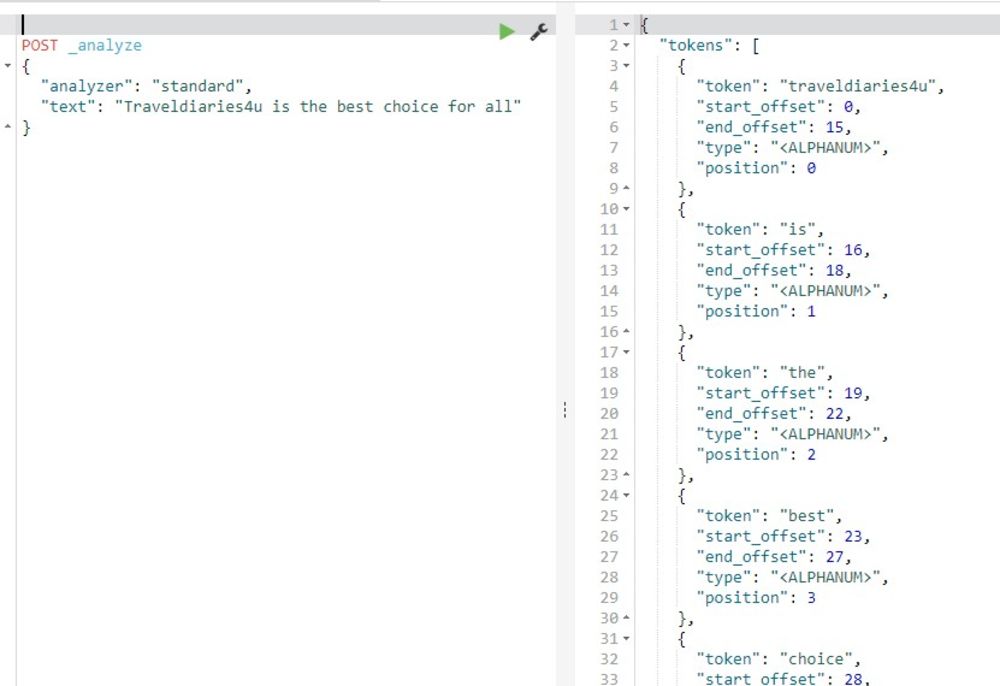Click the _analyze endpoint text
Screen dimensions: 1000x686
[105, 45]
